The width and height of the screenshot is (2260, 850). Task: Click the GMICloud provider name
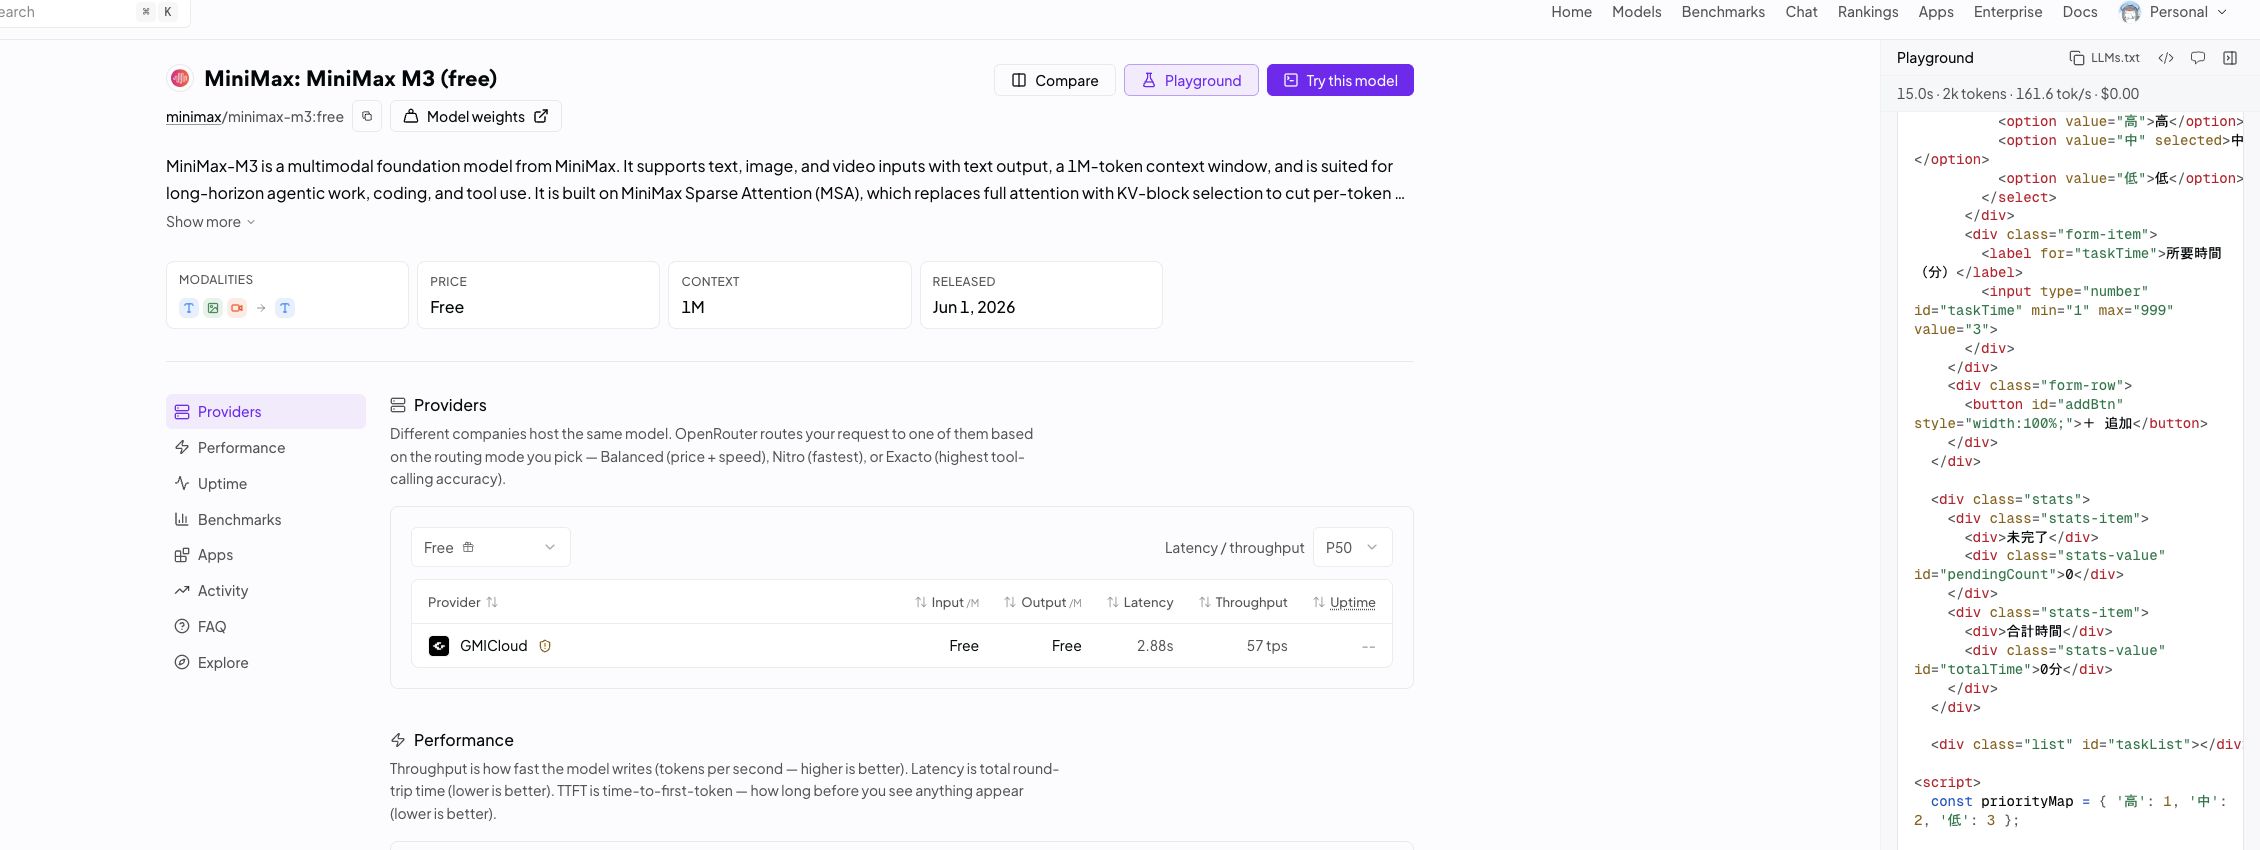[494, 646]
